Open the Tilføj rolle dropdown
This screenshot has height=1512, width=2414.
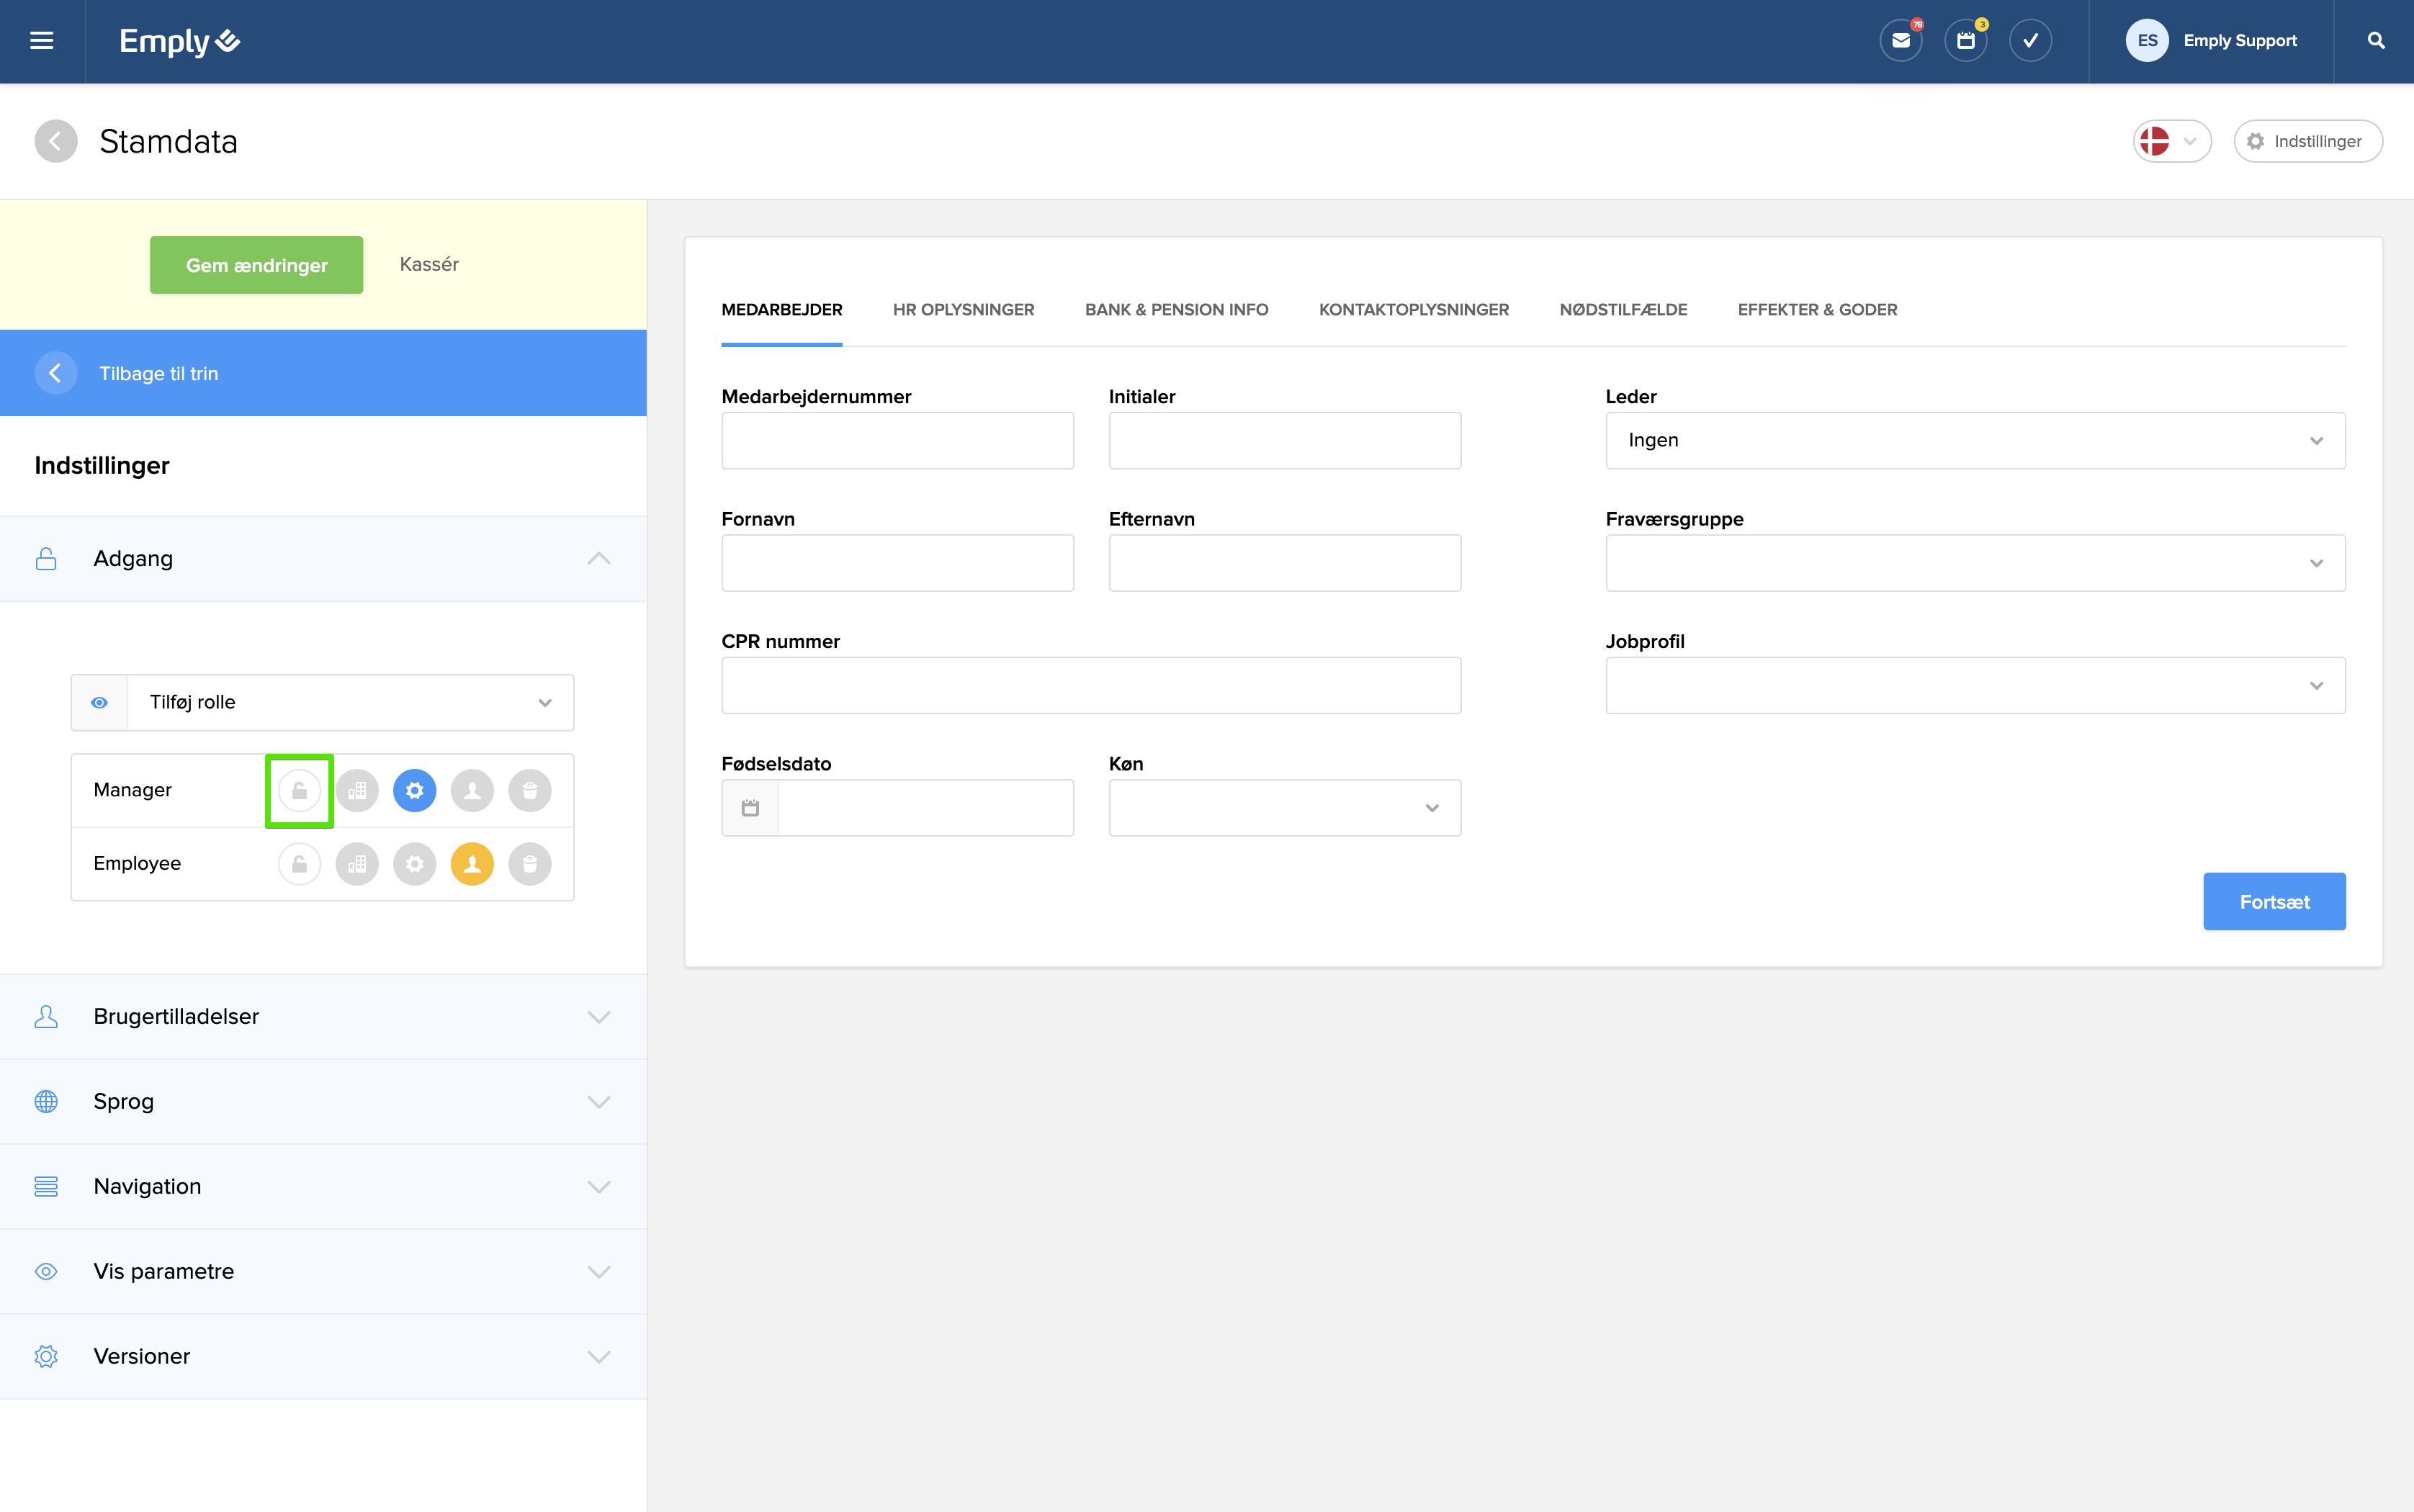pyautogui.click(x=350, y=702)
